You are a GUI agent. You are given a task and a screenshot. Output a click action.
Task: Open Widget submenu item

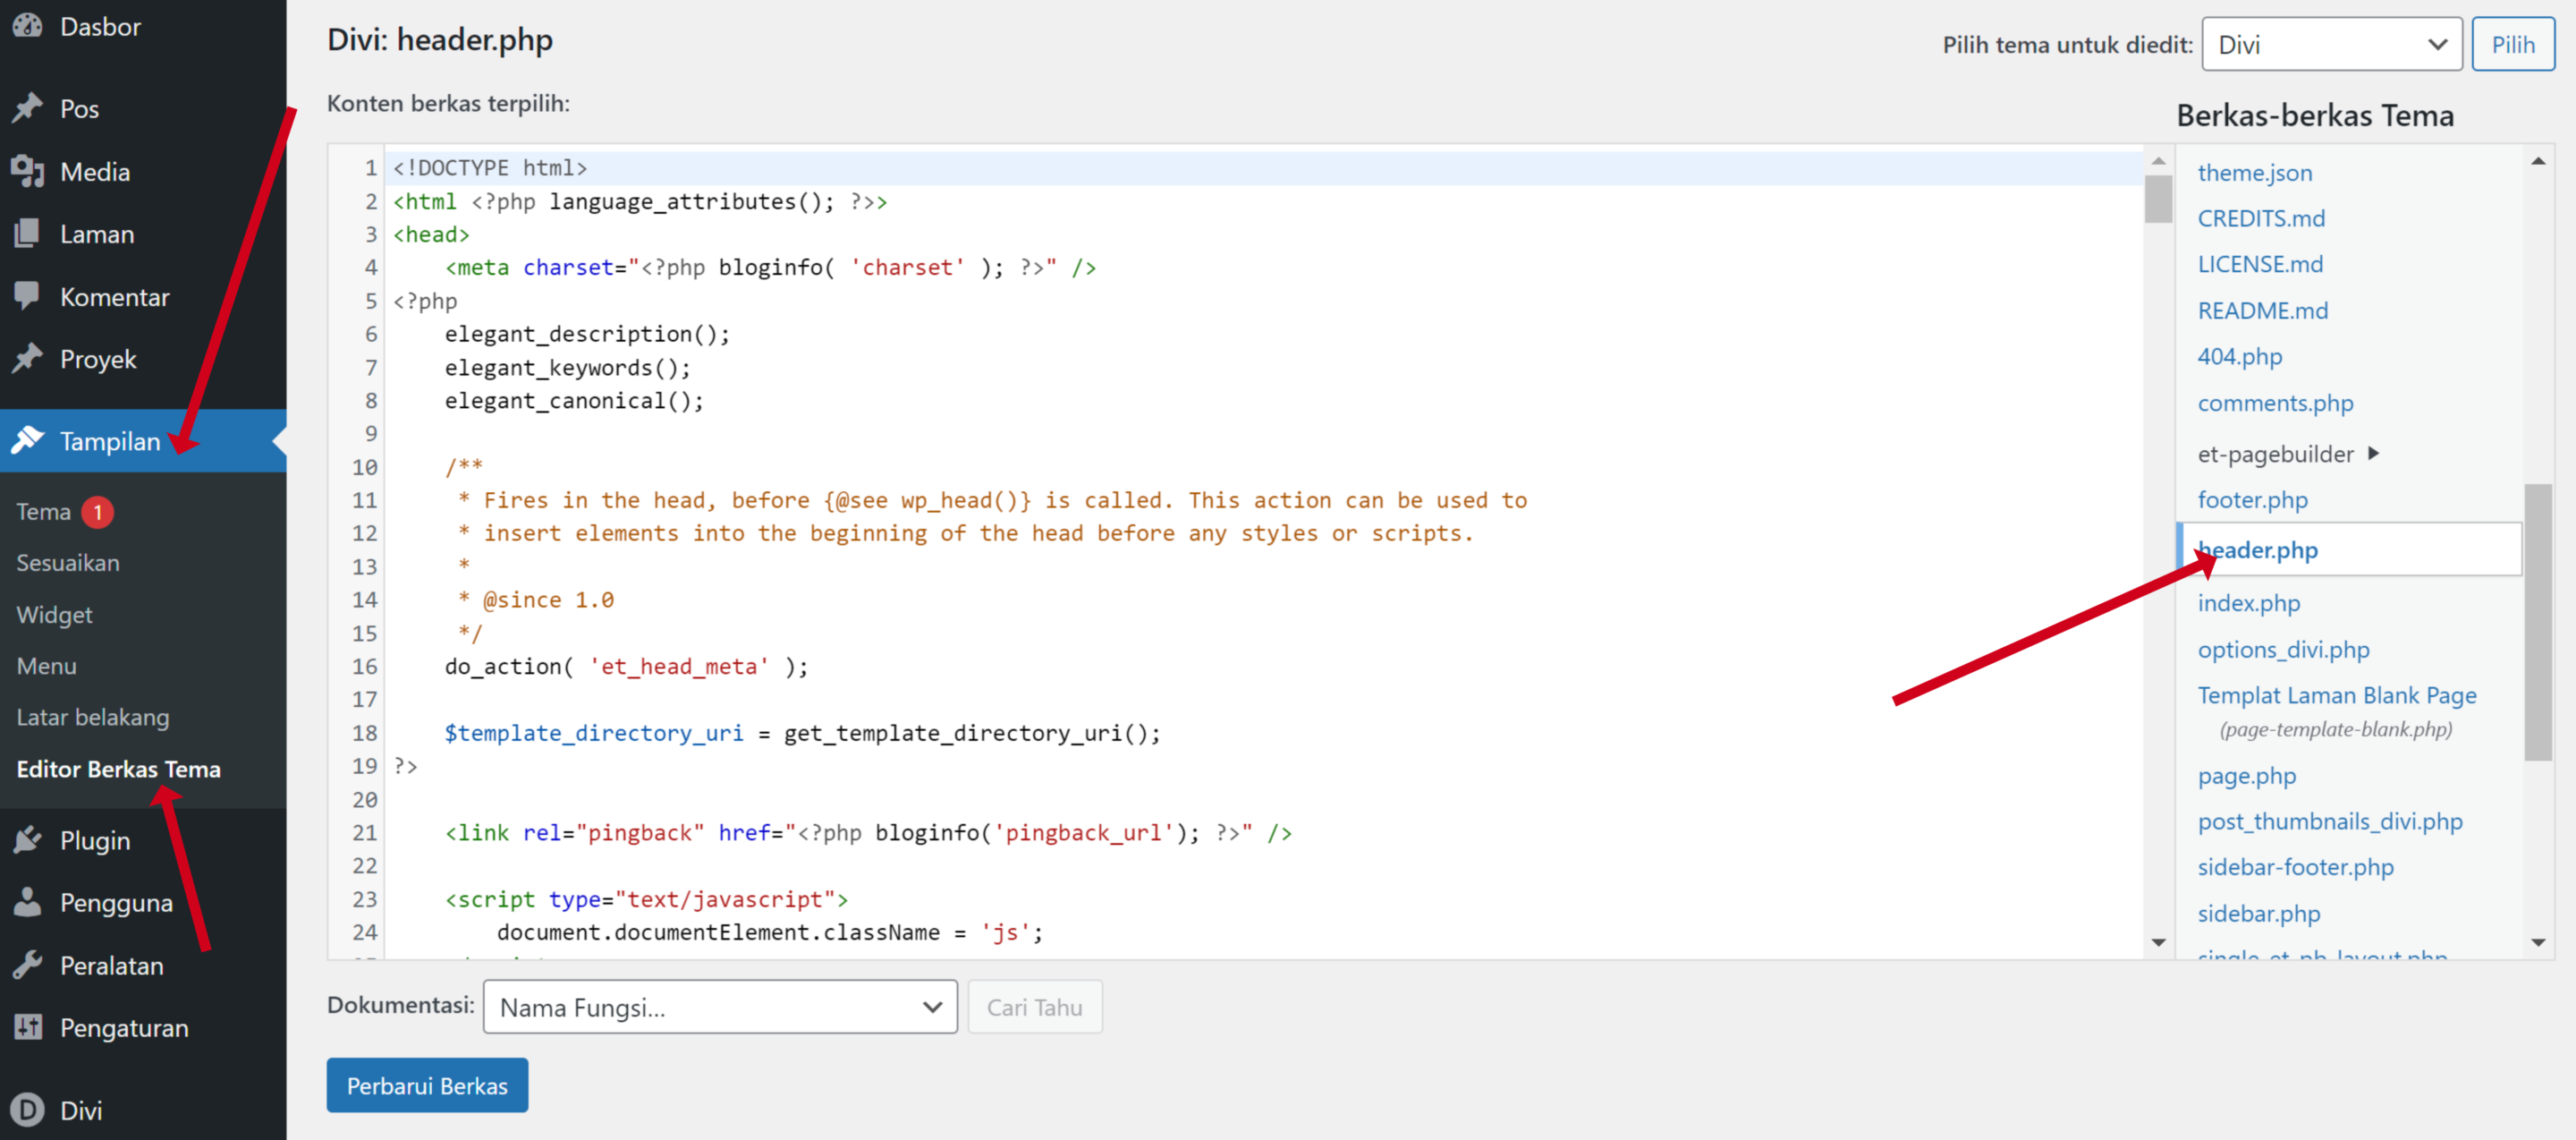54,614
